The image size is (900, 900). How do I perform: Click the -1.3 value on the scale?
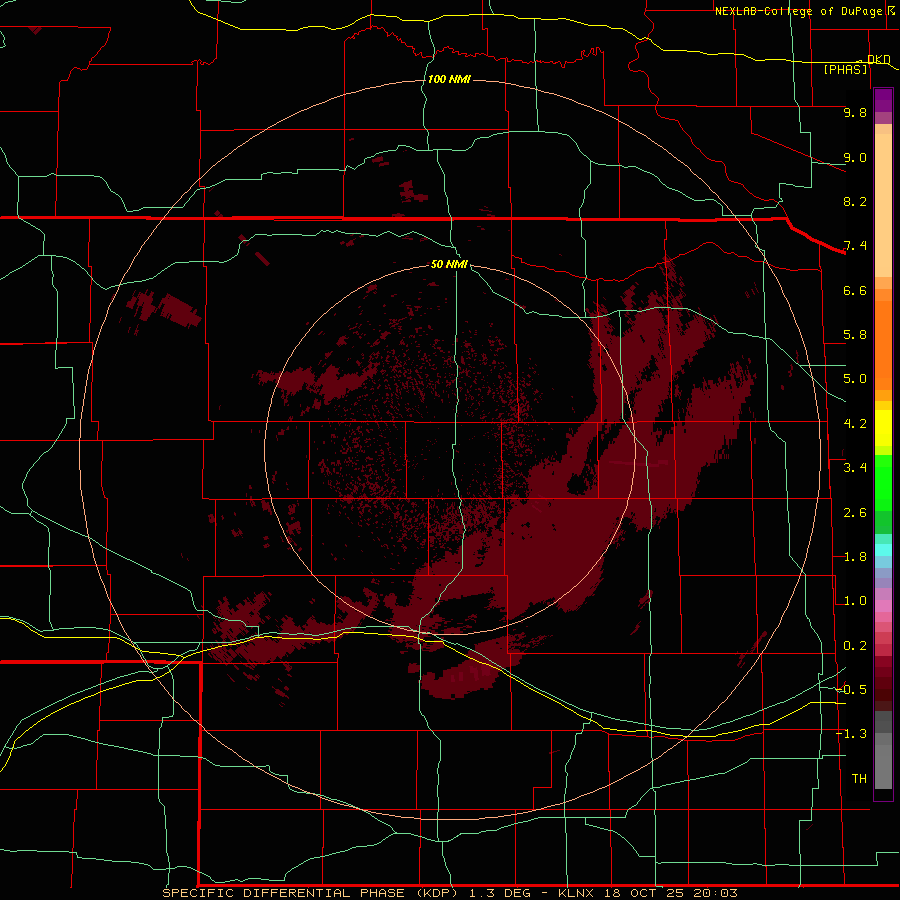tap(852, 734)
